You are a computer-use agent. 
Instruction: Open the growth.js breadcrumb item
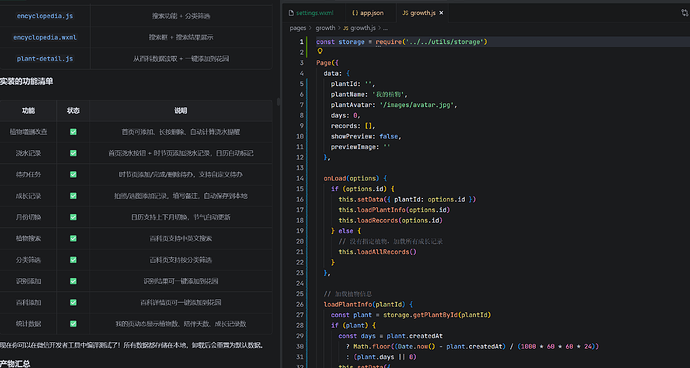[359, 28]
